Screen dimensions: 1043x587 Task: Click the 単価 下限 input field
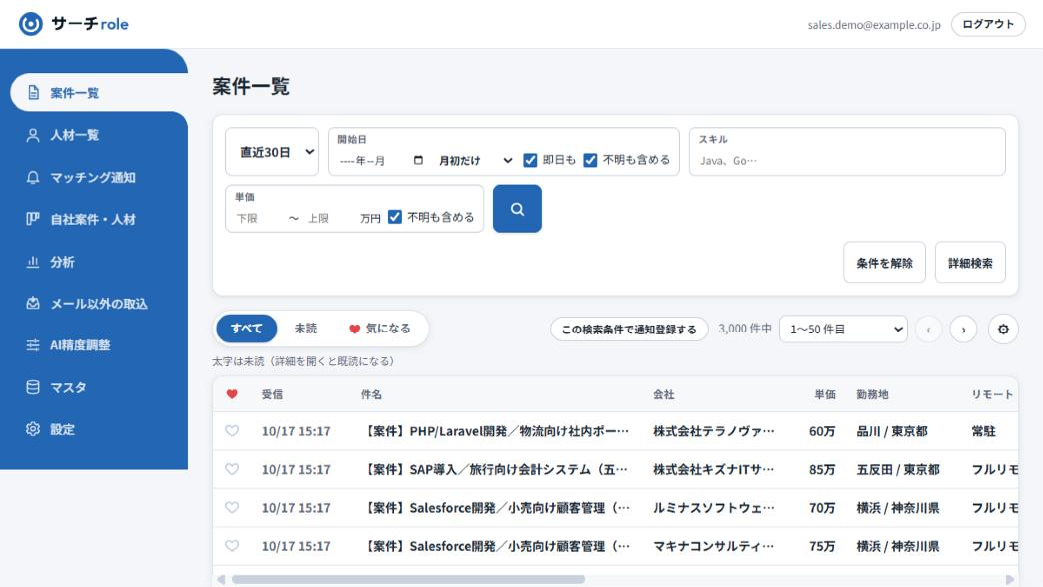click(258, 218)
